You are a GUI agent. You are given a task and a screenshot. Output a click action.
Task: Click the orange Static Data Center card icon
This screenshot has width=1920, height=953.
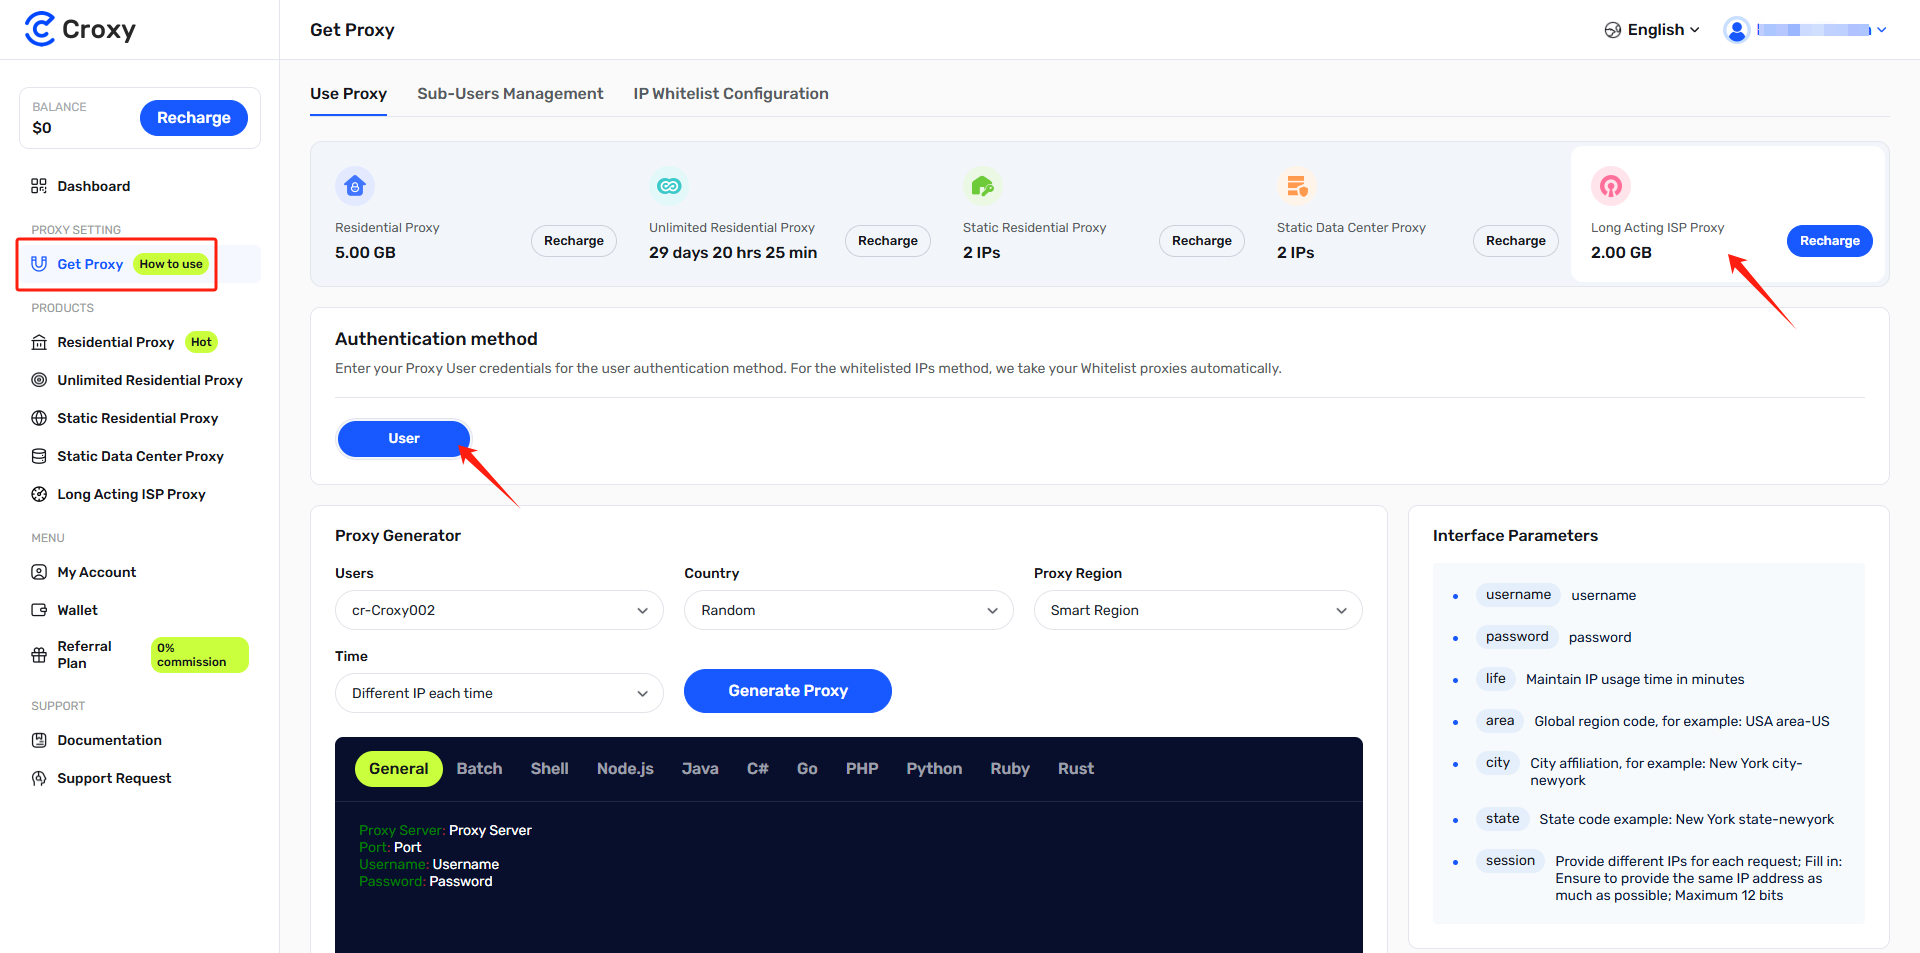pos(1297,186)
